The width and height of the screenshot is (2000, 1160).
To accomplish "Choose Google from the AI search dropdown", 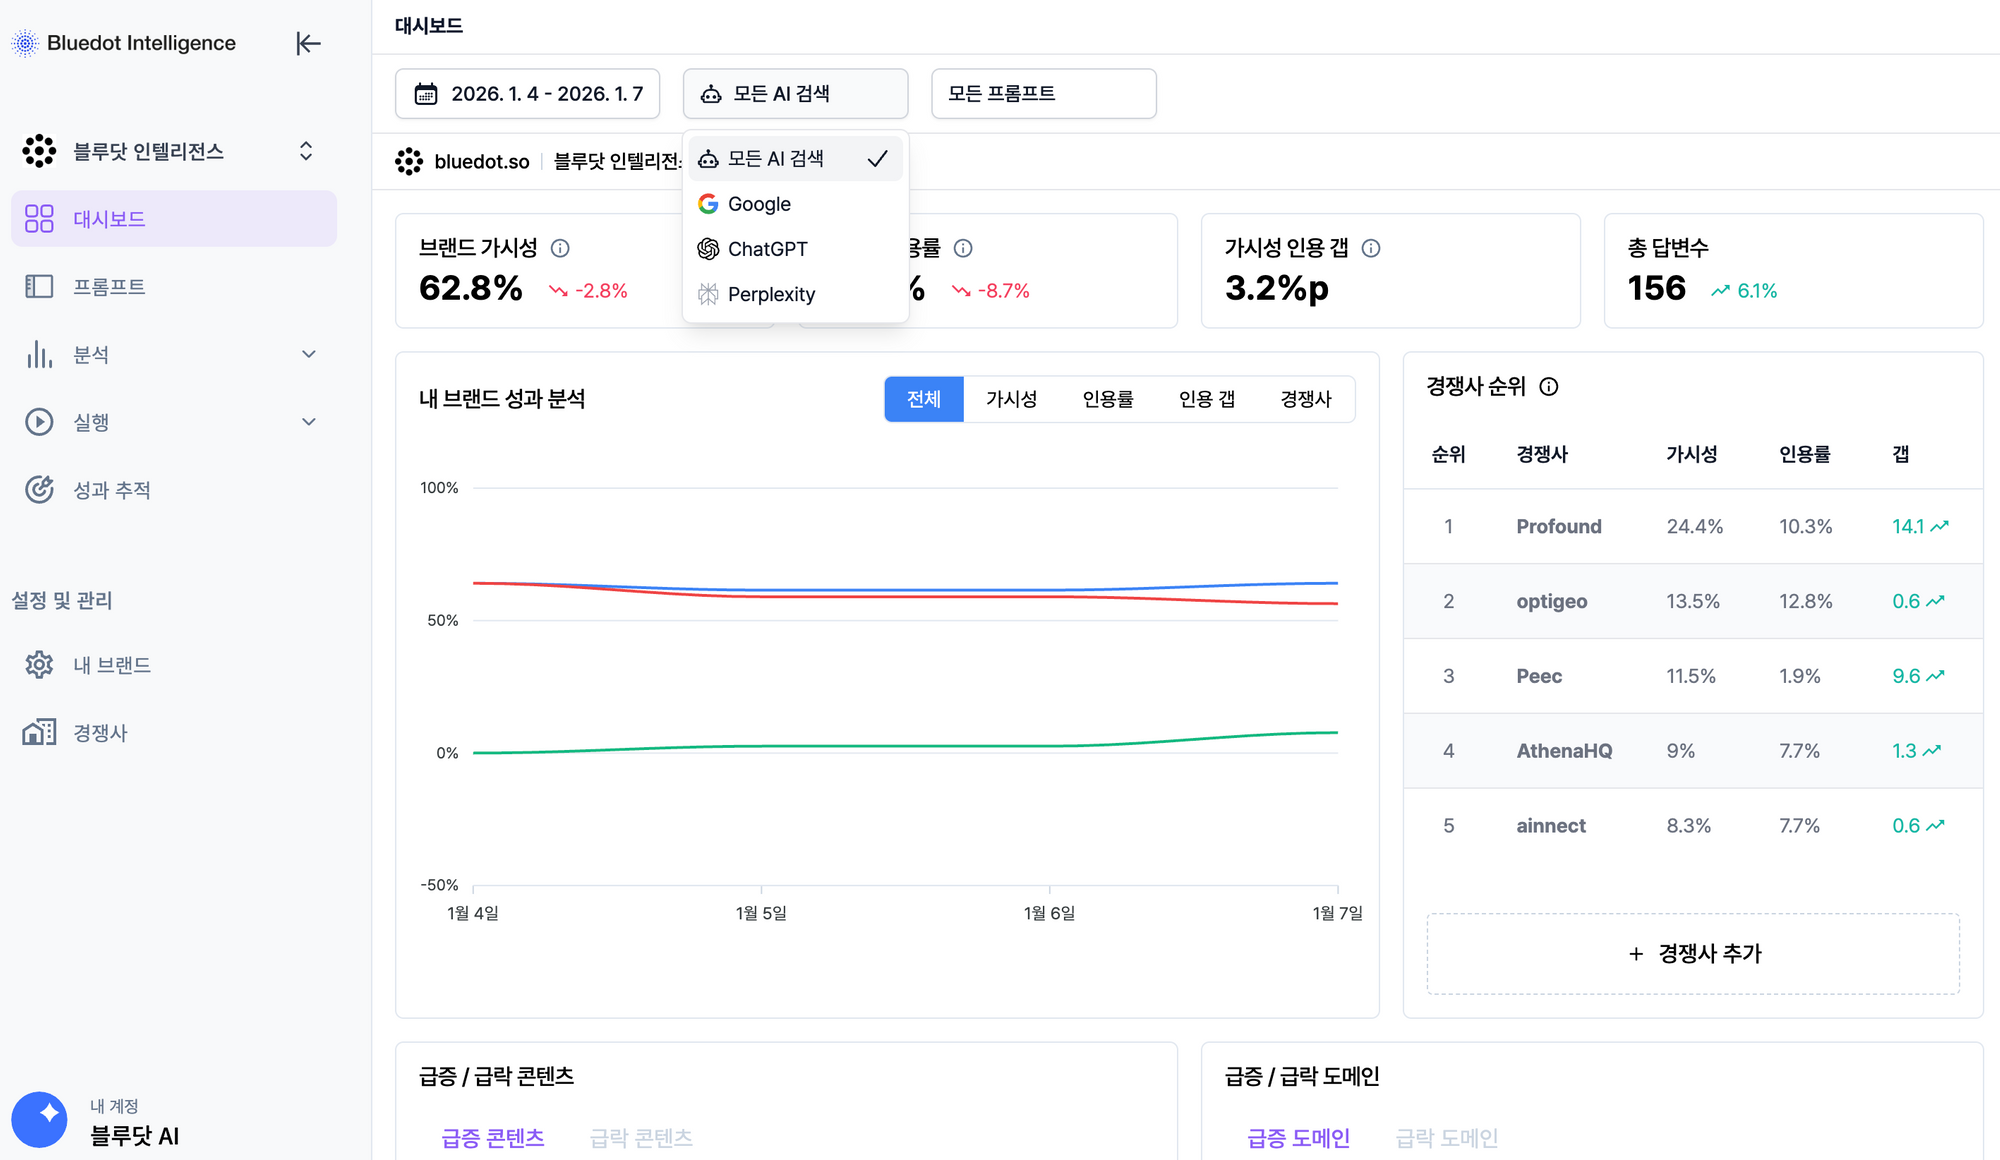I will 759,204.
